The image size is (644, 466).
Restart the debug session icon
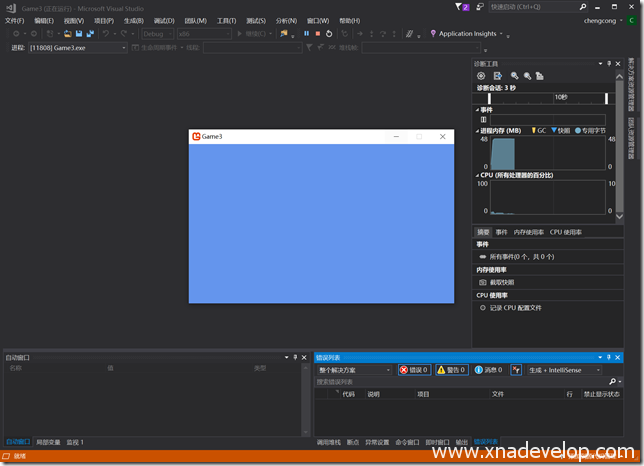[329, 33]
